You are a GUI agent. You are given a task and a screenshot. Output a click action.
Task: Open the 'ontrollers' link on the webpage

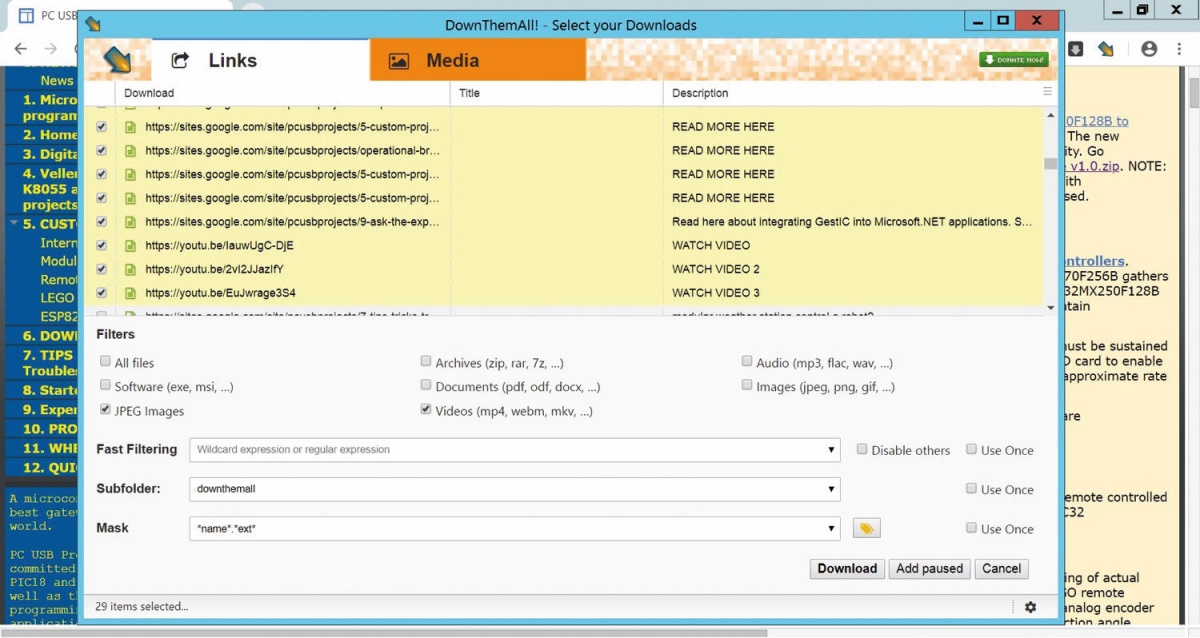pos(1094,261)
